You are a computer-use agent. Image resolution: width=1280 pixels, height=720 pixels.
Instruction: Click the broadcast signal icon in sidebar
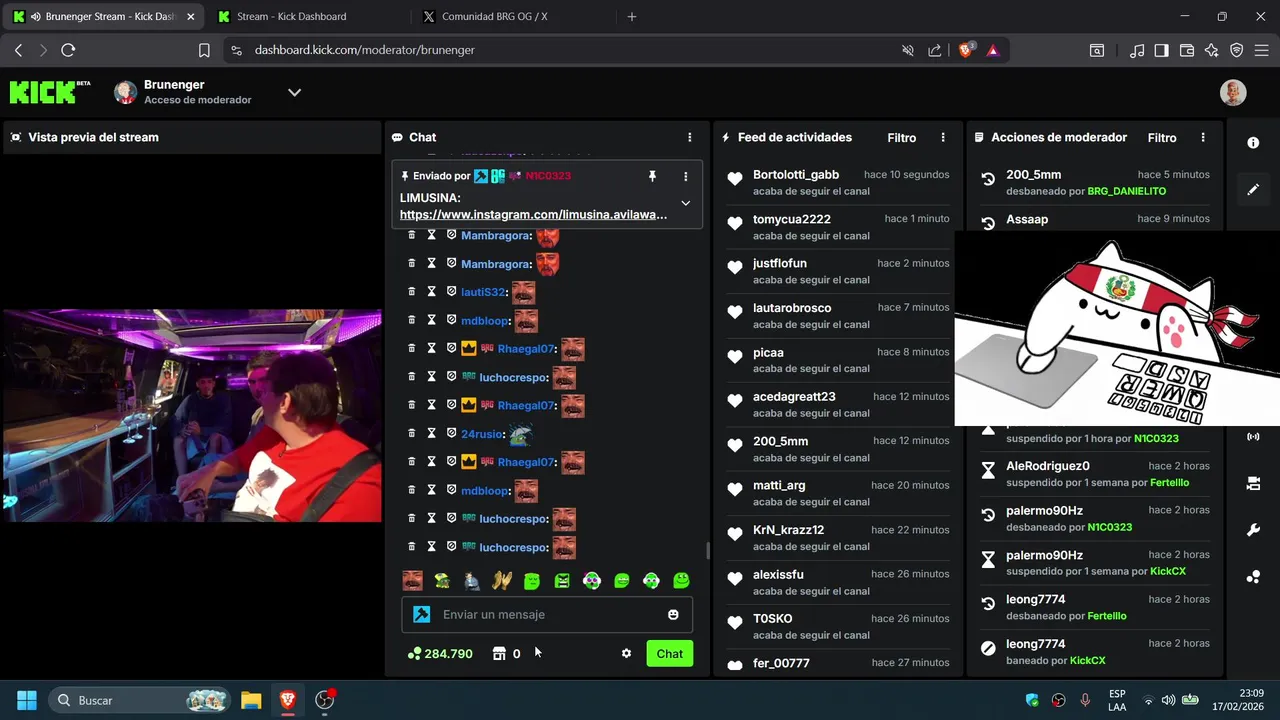pos(1253,437)
